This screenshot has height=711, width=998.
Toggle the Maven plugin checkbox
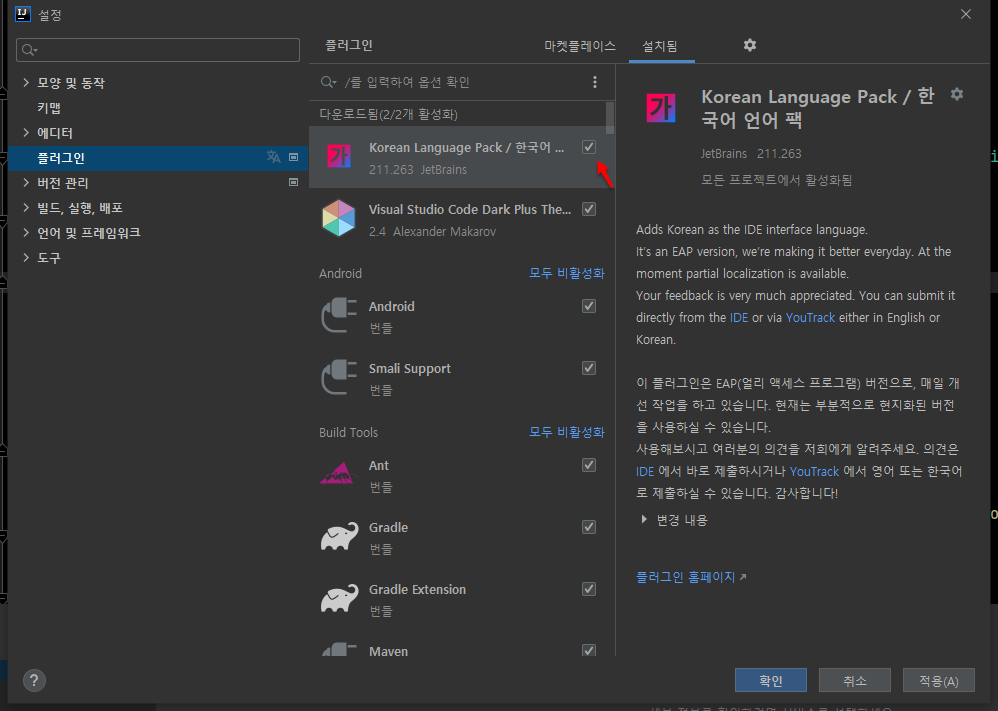coord(589,650)
